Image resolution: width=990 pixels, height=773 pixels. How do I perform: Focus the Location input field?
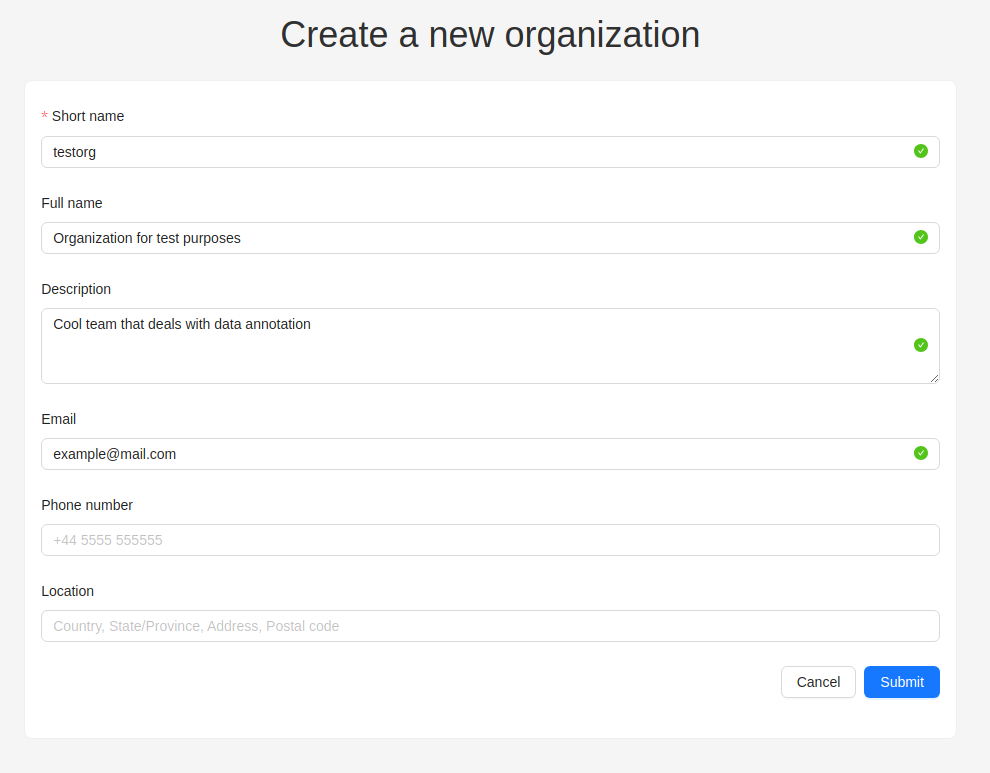pyautogui.click(x=490, y=626)
